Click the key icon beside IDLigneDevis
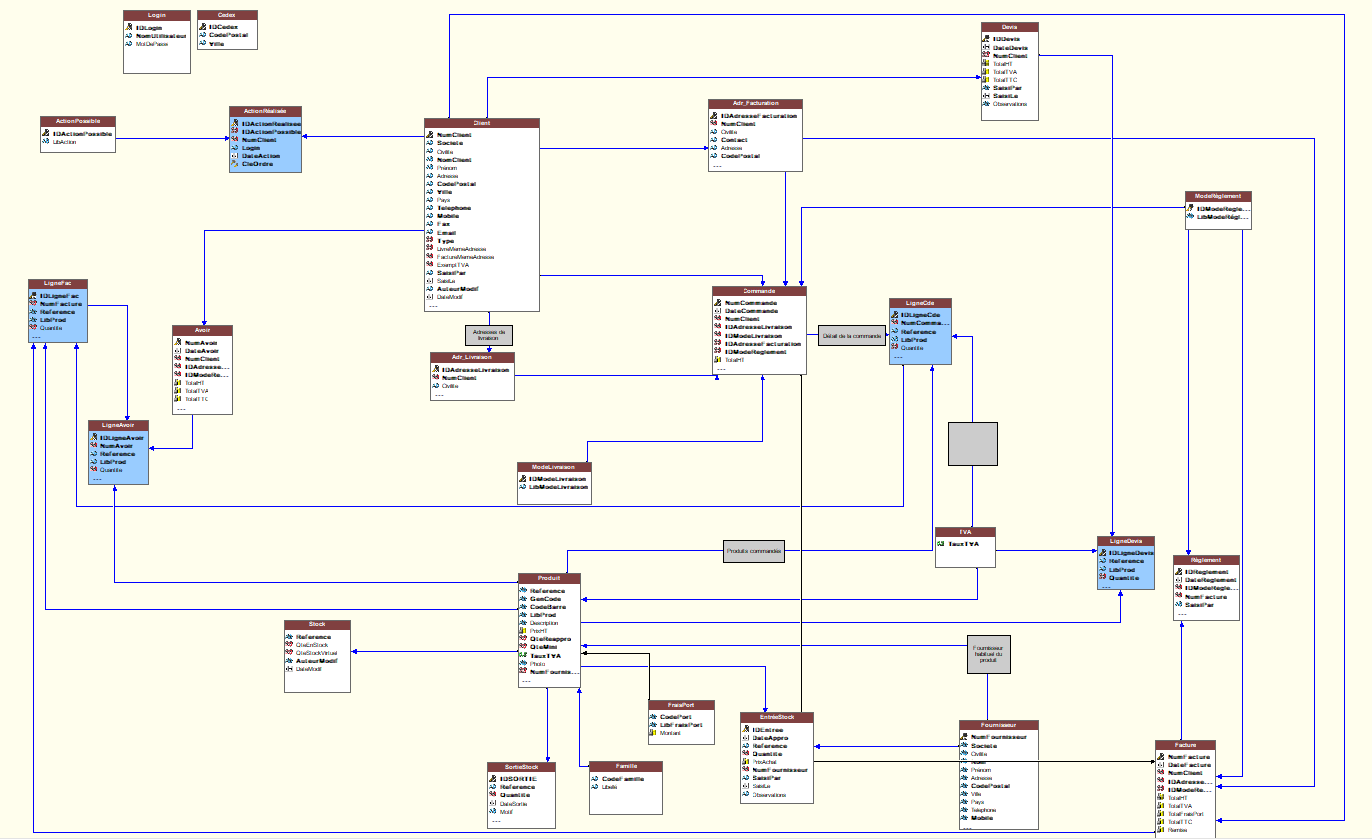1372x839 pixels. [x=1102, y=553]
